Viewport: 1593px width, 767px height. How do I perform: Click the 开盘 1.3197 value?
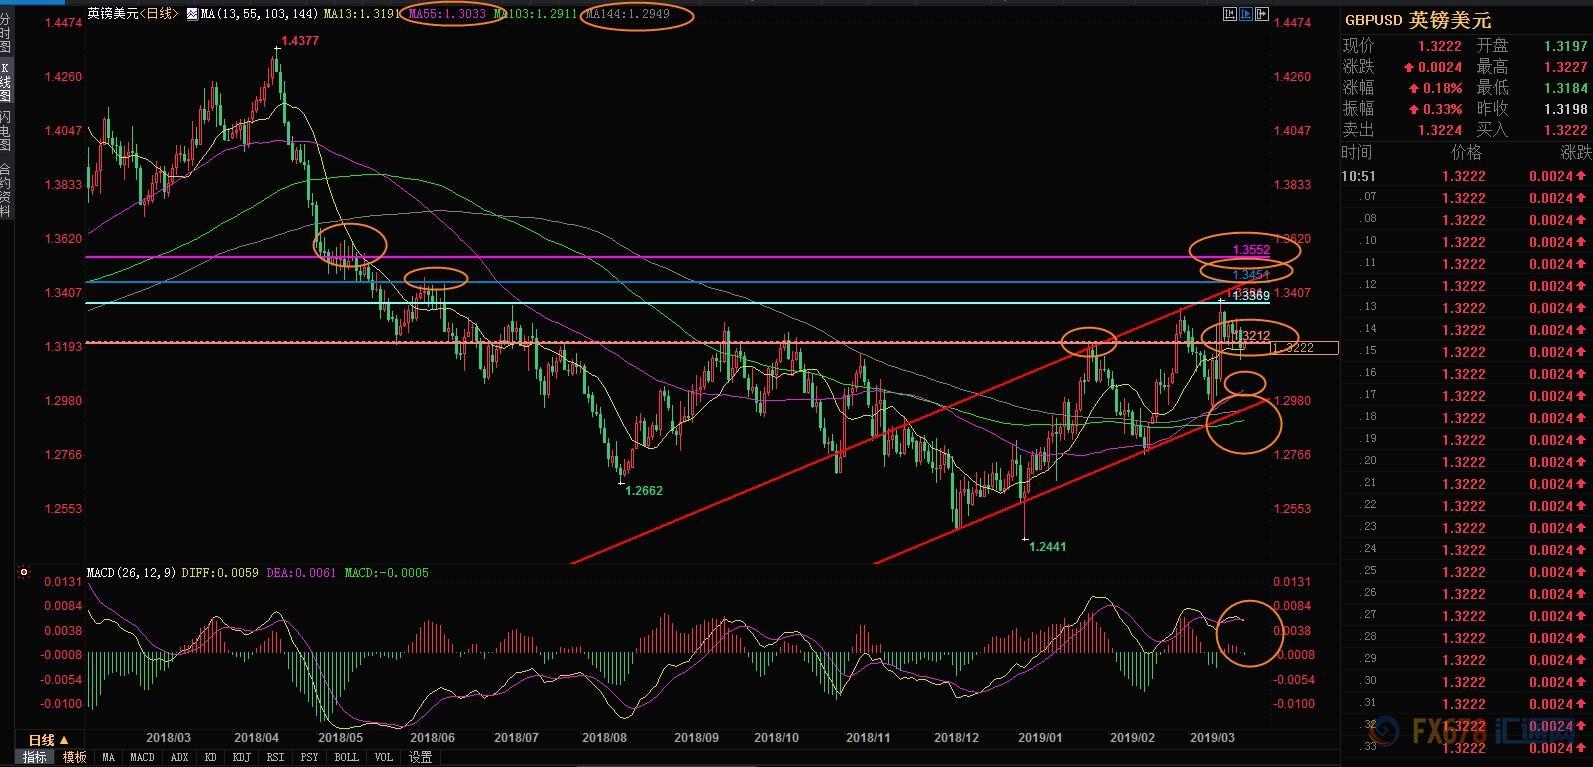(x=1566, y=46)
